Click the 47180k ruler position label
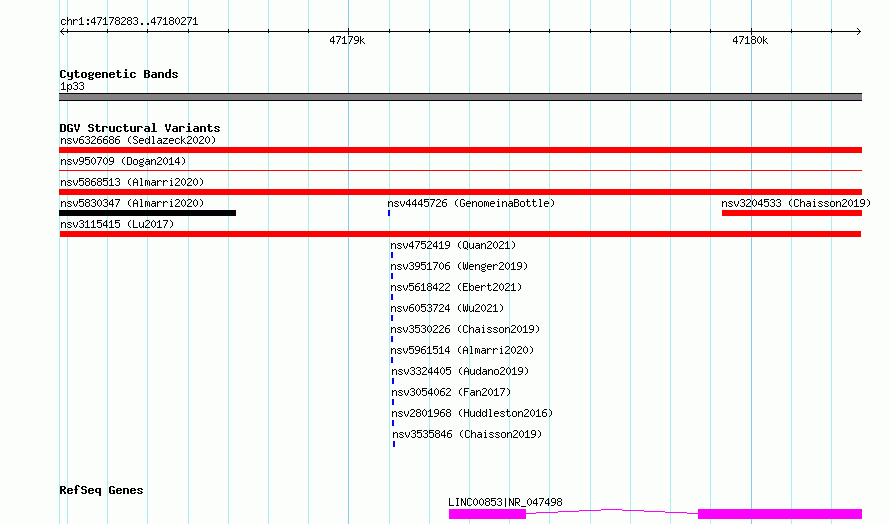Screen dimensions: 890x524 tap(750, 40)
